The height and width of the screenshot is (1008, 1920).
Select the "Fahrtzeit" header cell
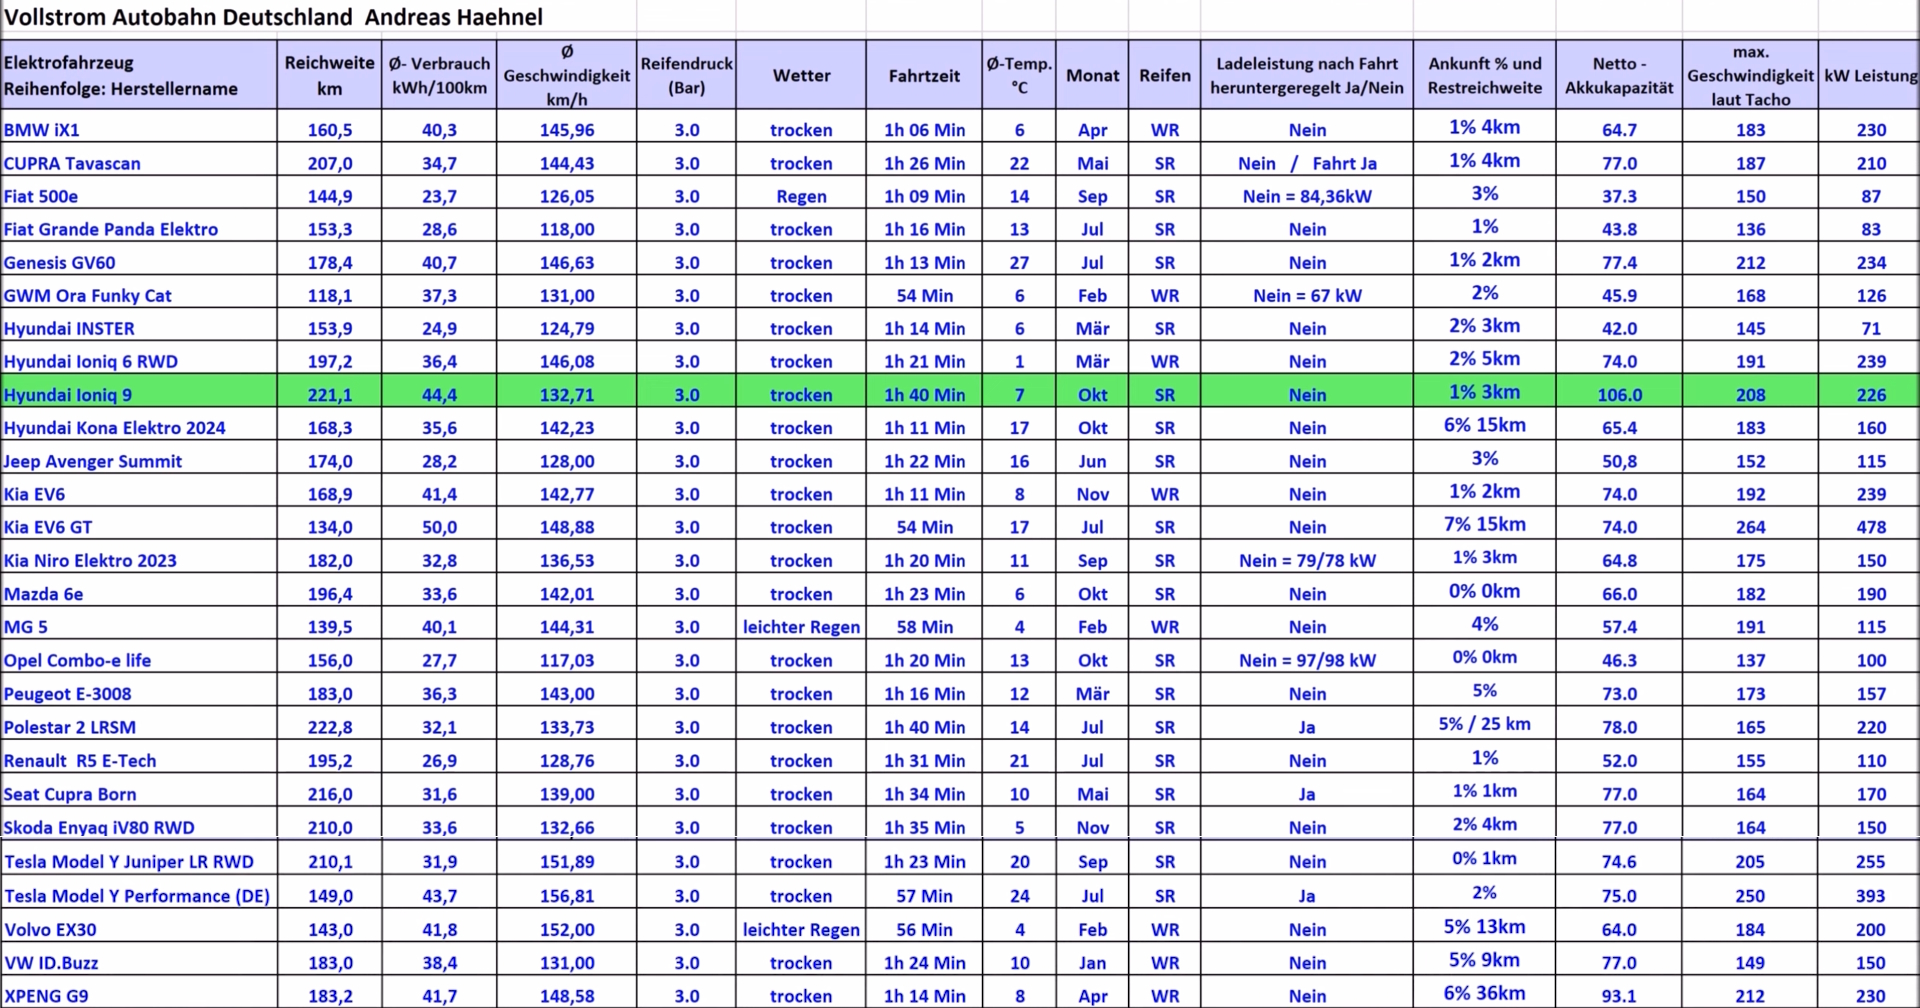point(924,75)
